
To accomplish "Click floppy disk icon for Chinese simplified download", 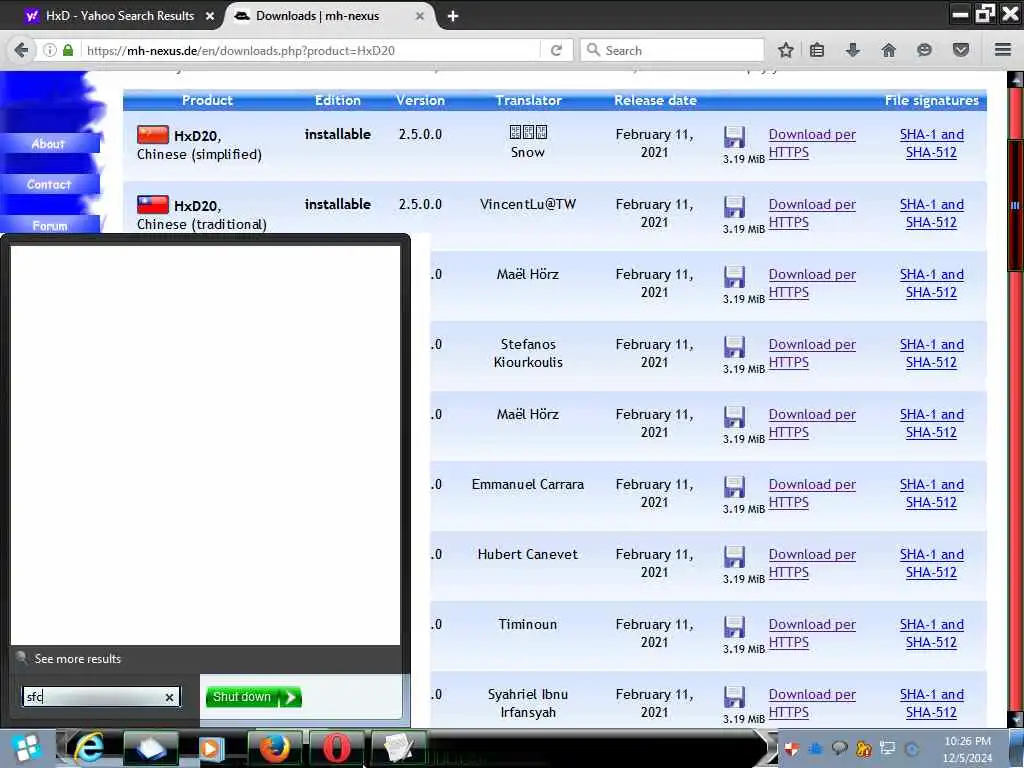I will point(734,137).
